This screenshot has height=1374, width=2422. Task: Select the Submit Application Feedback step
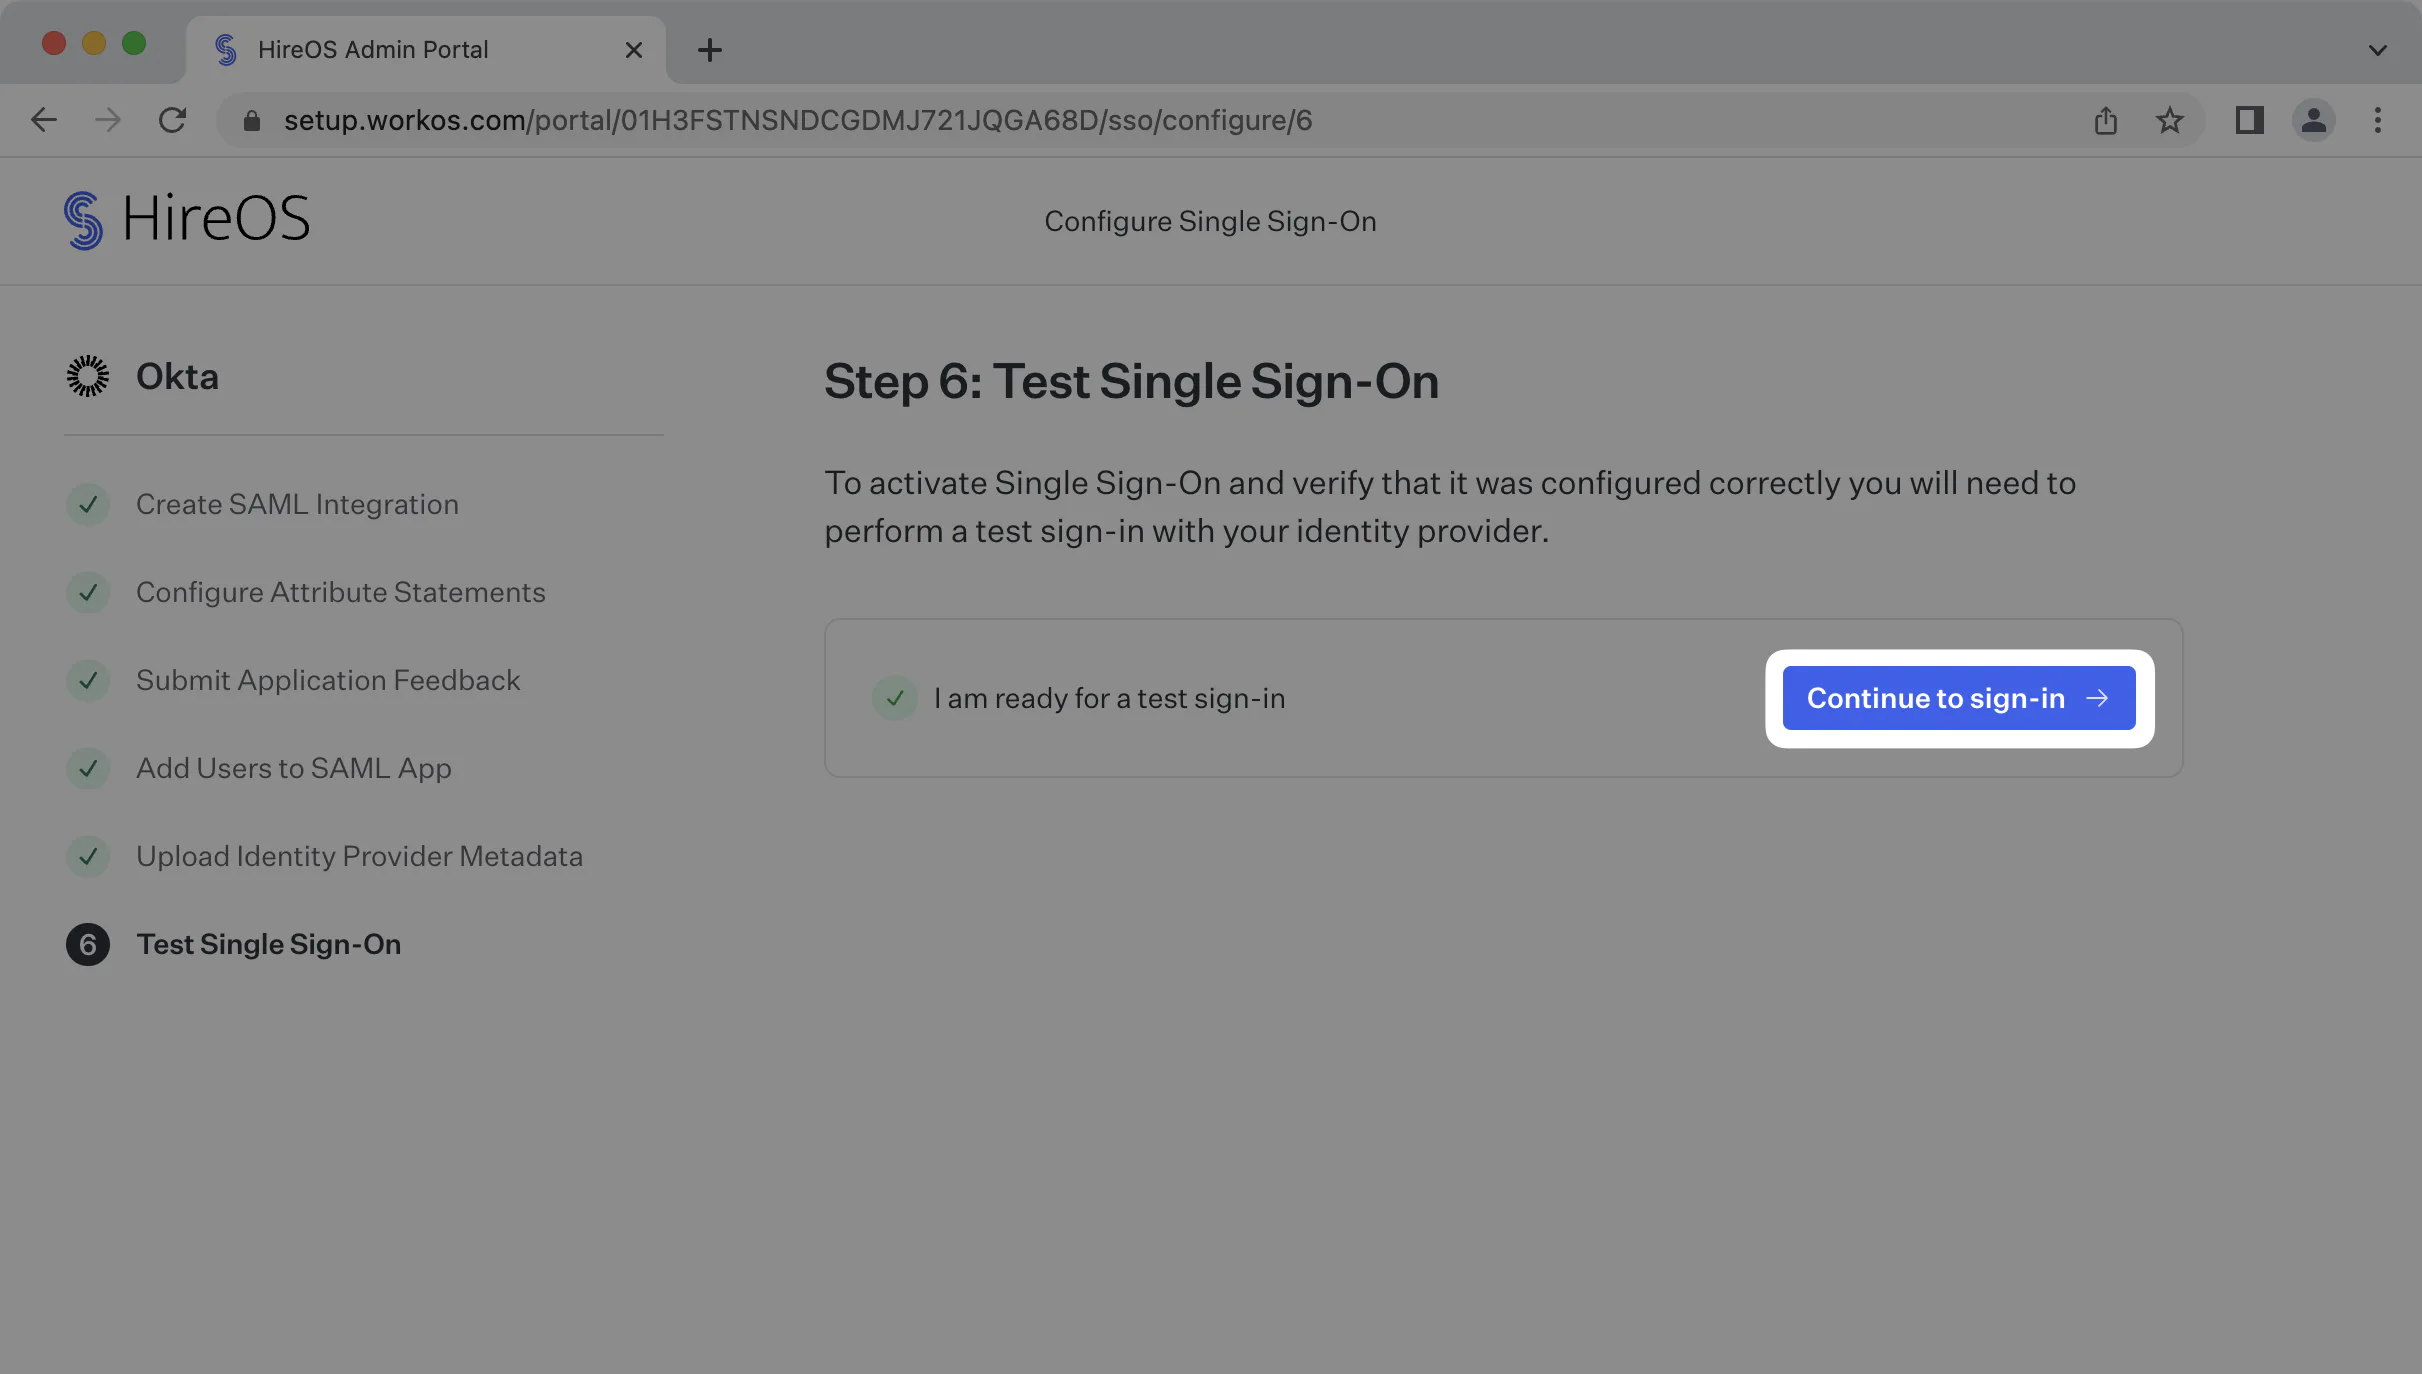pos(328,680)
